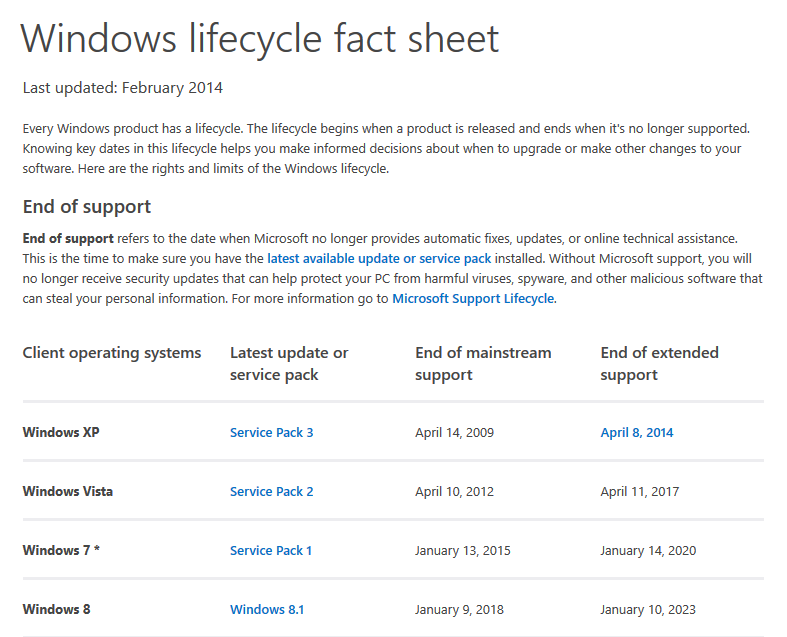
Task: Click the April 14, 2009 date cell
Action: [x=454, y=432]
